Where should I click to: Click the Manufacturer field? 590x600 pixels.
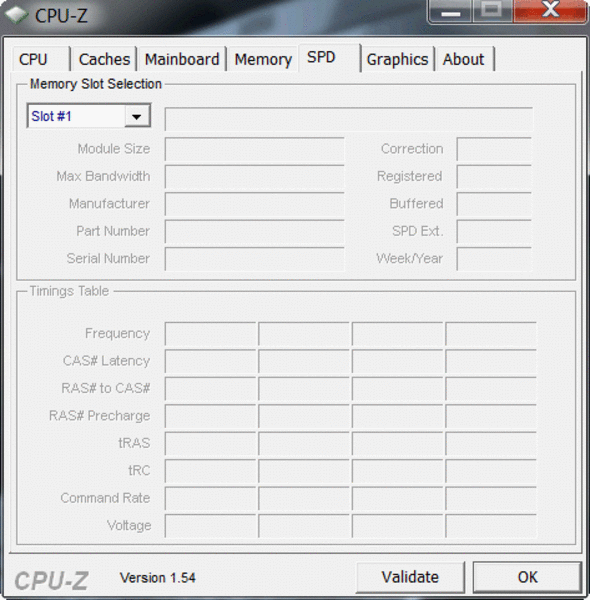pyautogui.click(x=254, y=204)
